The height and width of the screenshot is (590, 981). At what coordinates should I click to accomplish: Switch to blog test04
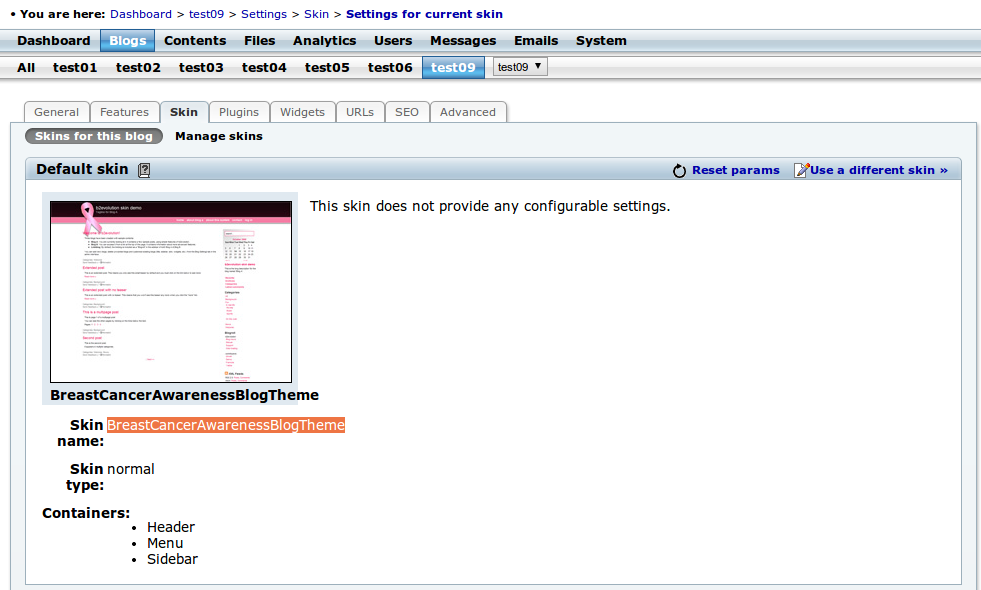click(x=264, y=68)
